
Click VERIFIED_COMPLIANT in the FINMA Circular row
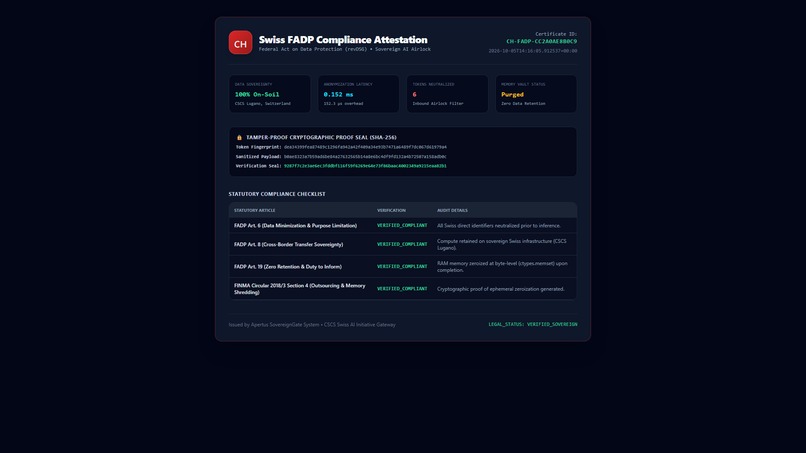point(402,289)
